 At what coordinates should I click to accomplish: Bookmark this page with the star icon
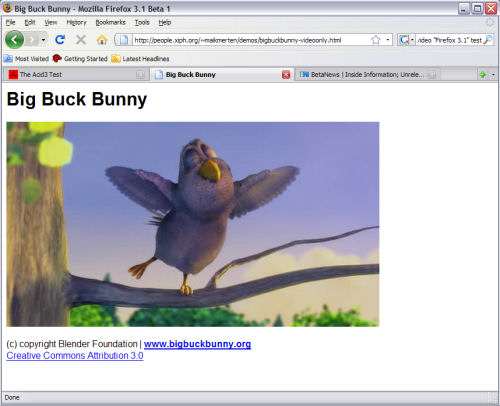(376, 40)
